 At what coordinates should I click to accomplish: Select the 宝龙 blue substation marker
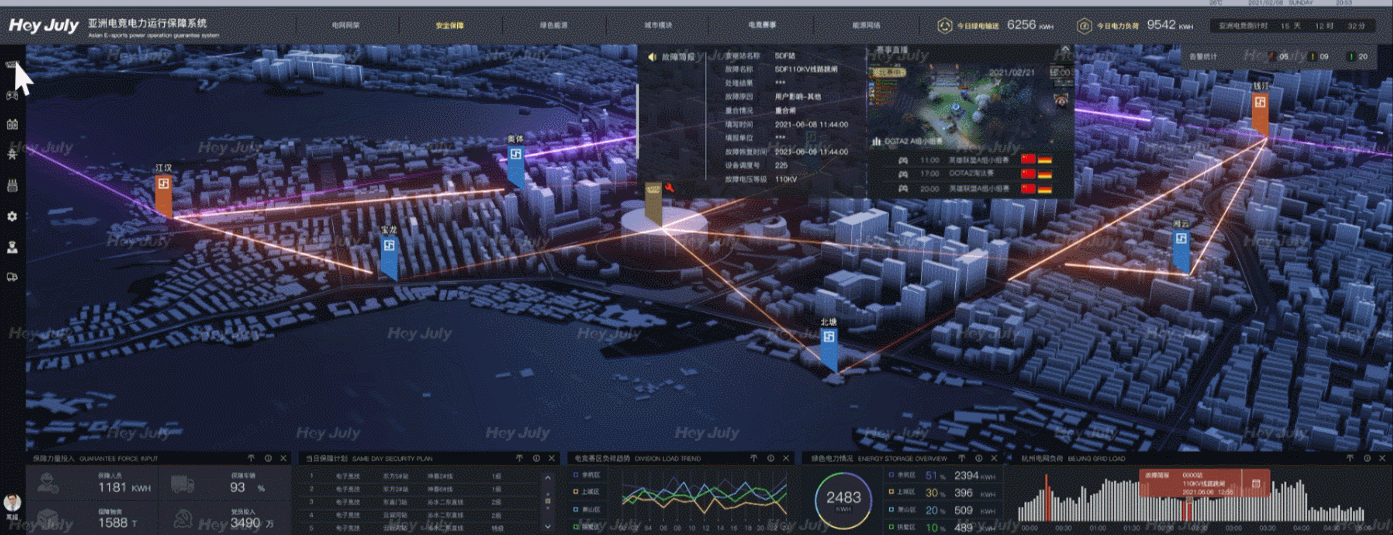pos(389,256)
